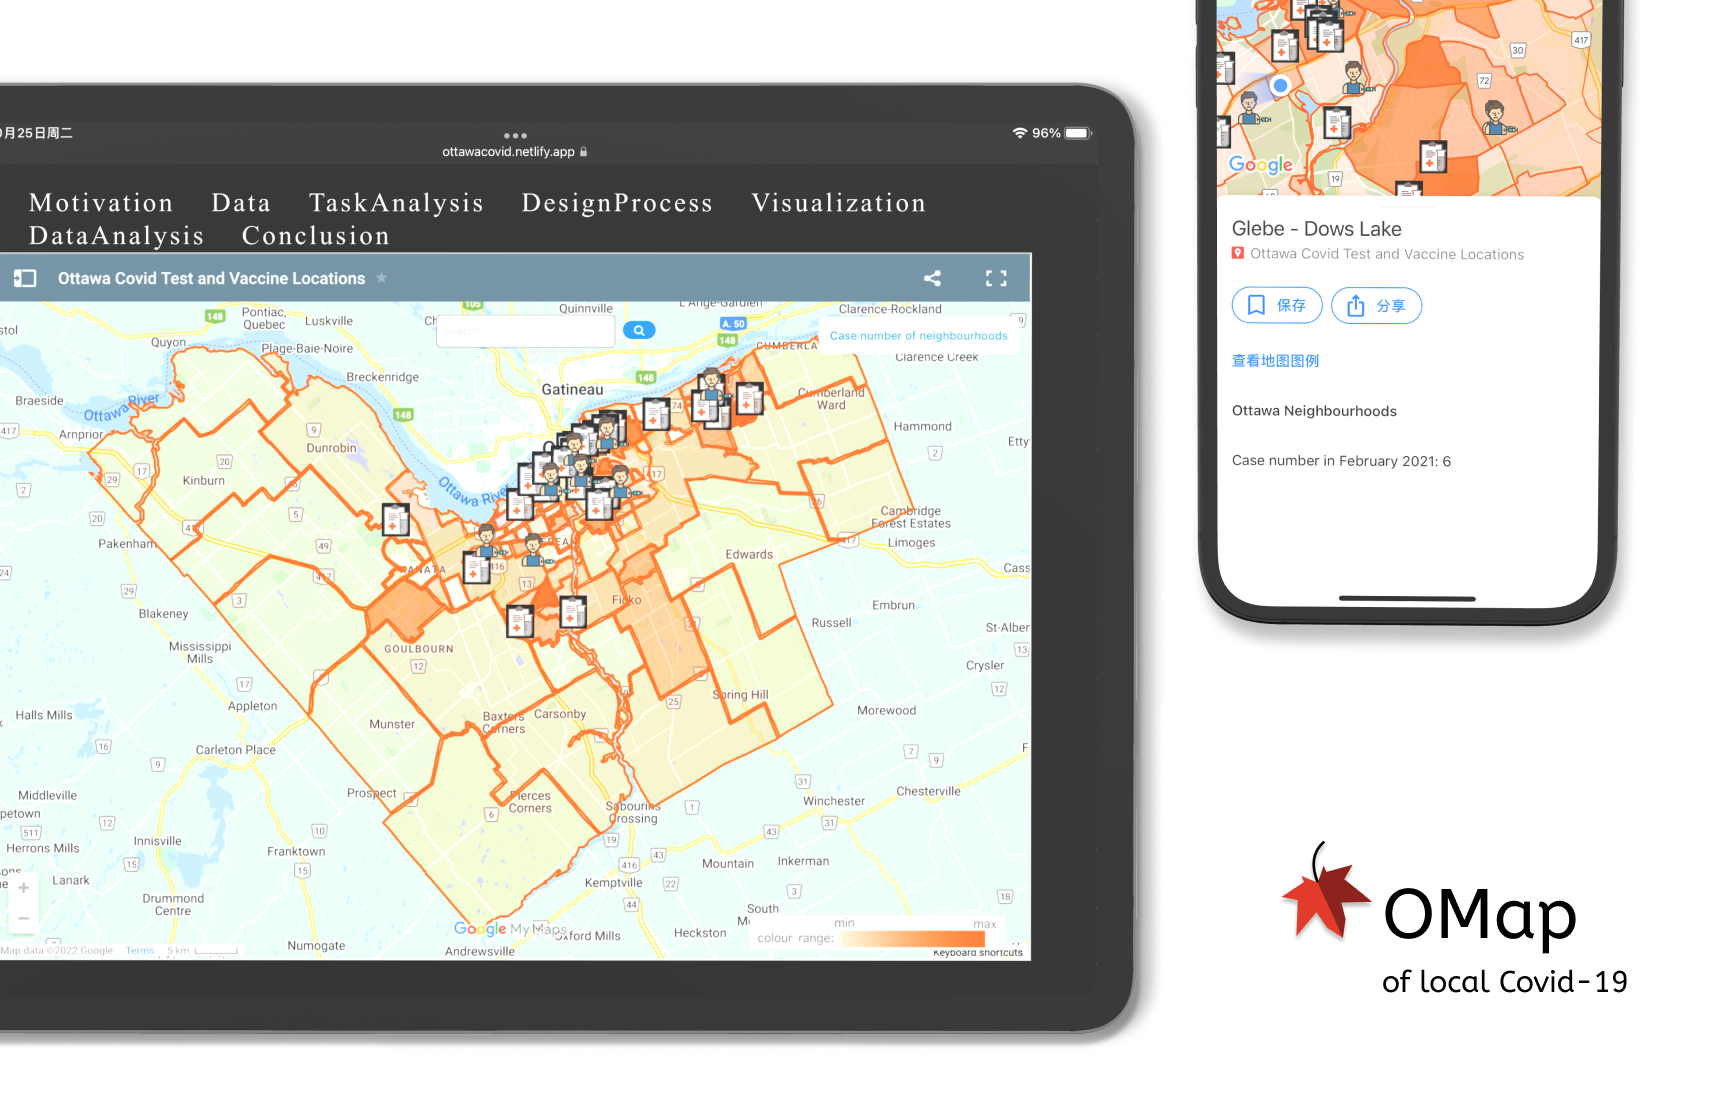Open the DataAnalysis section
Image resolution: width=1728 pixels, height=1117 pixels.
click(x=116, y=236)
